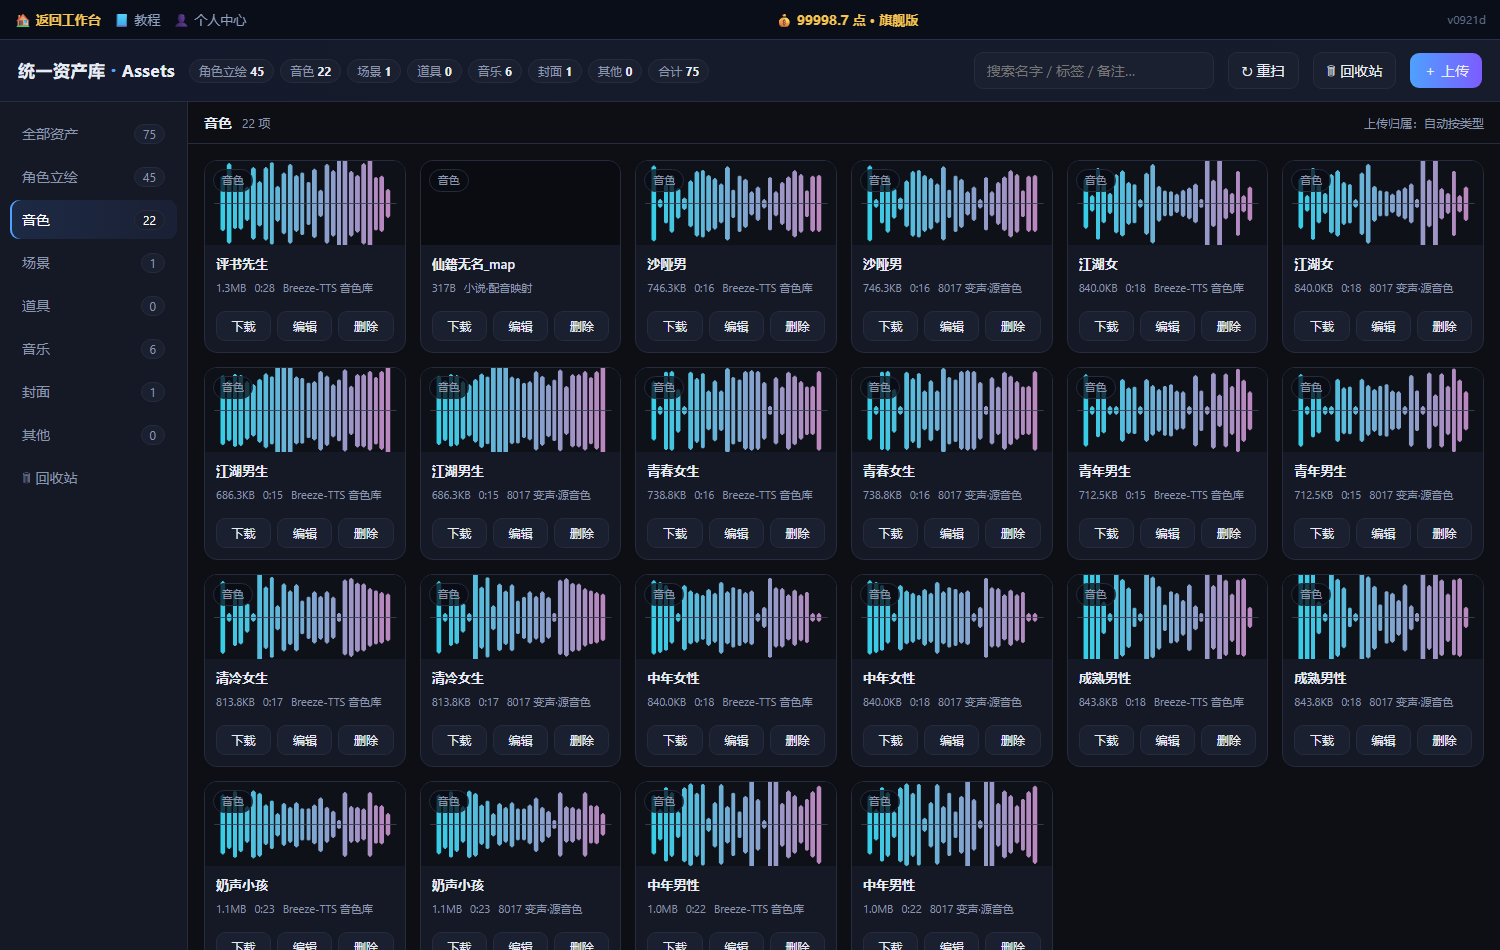Click the 角色立绘 45 header chip

(231, 71)
